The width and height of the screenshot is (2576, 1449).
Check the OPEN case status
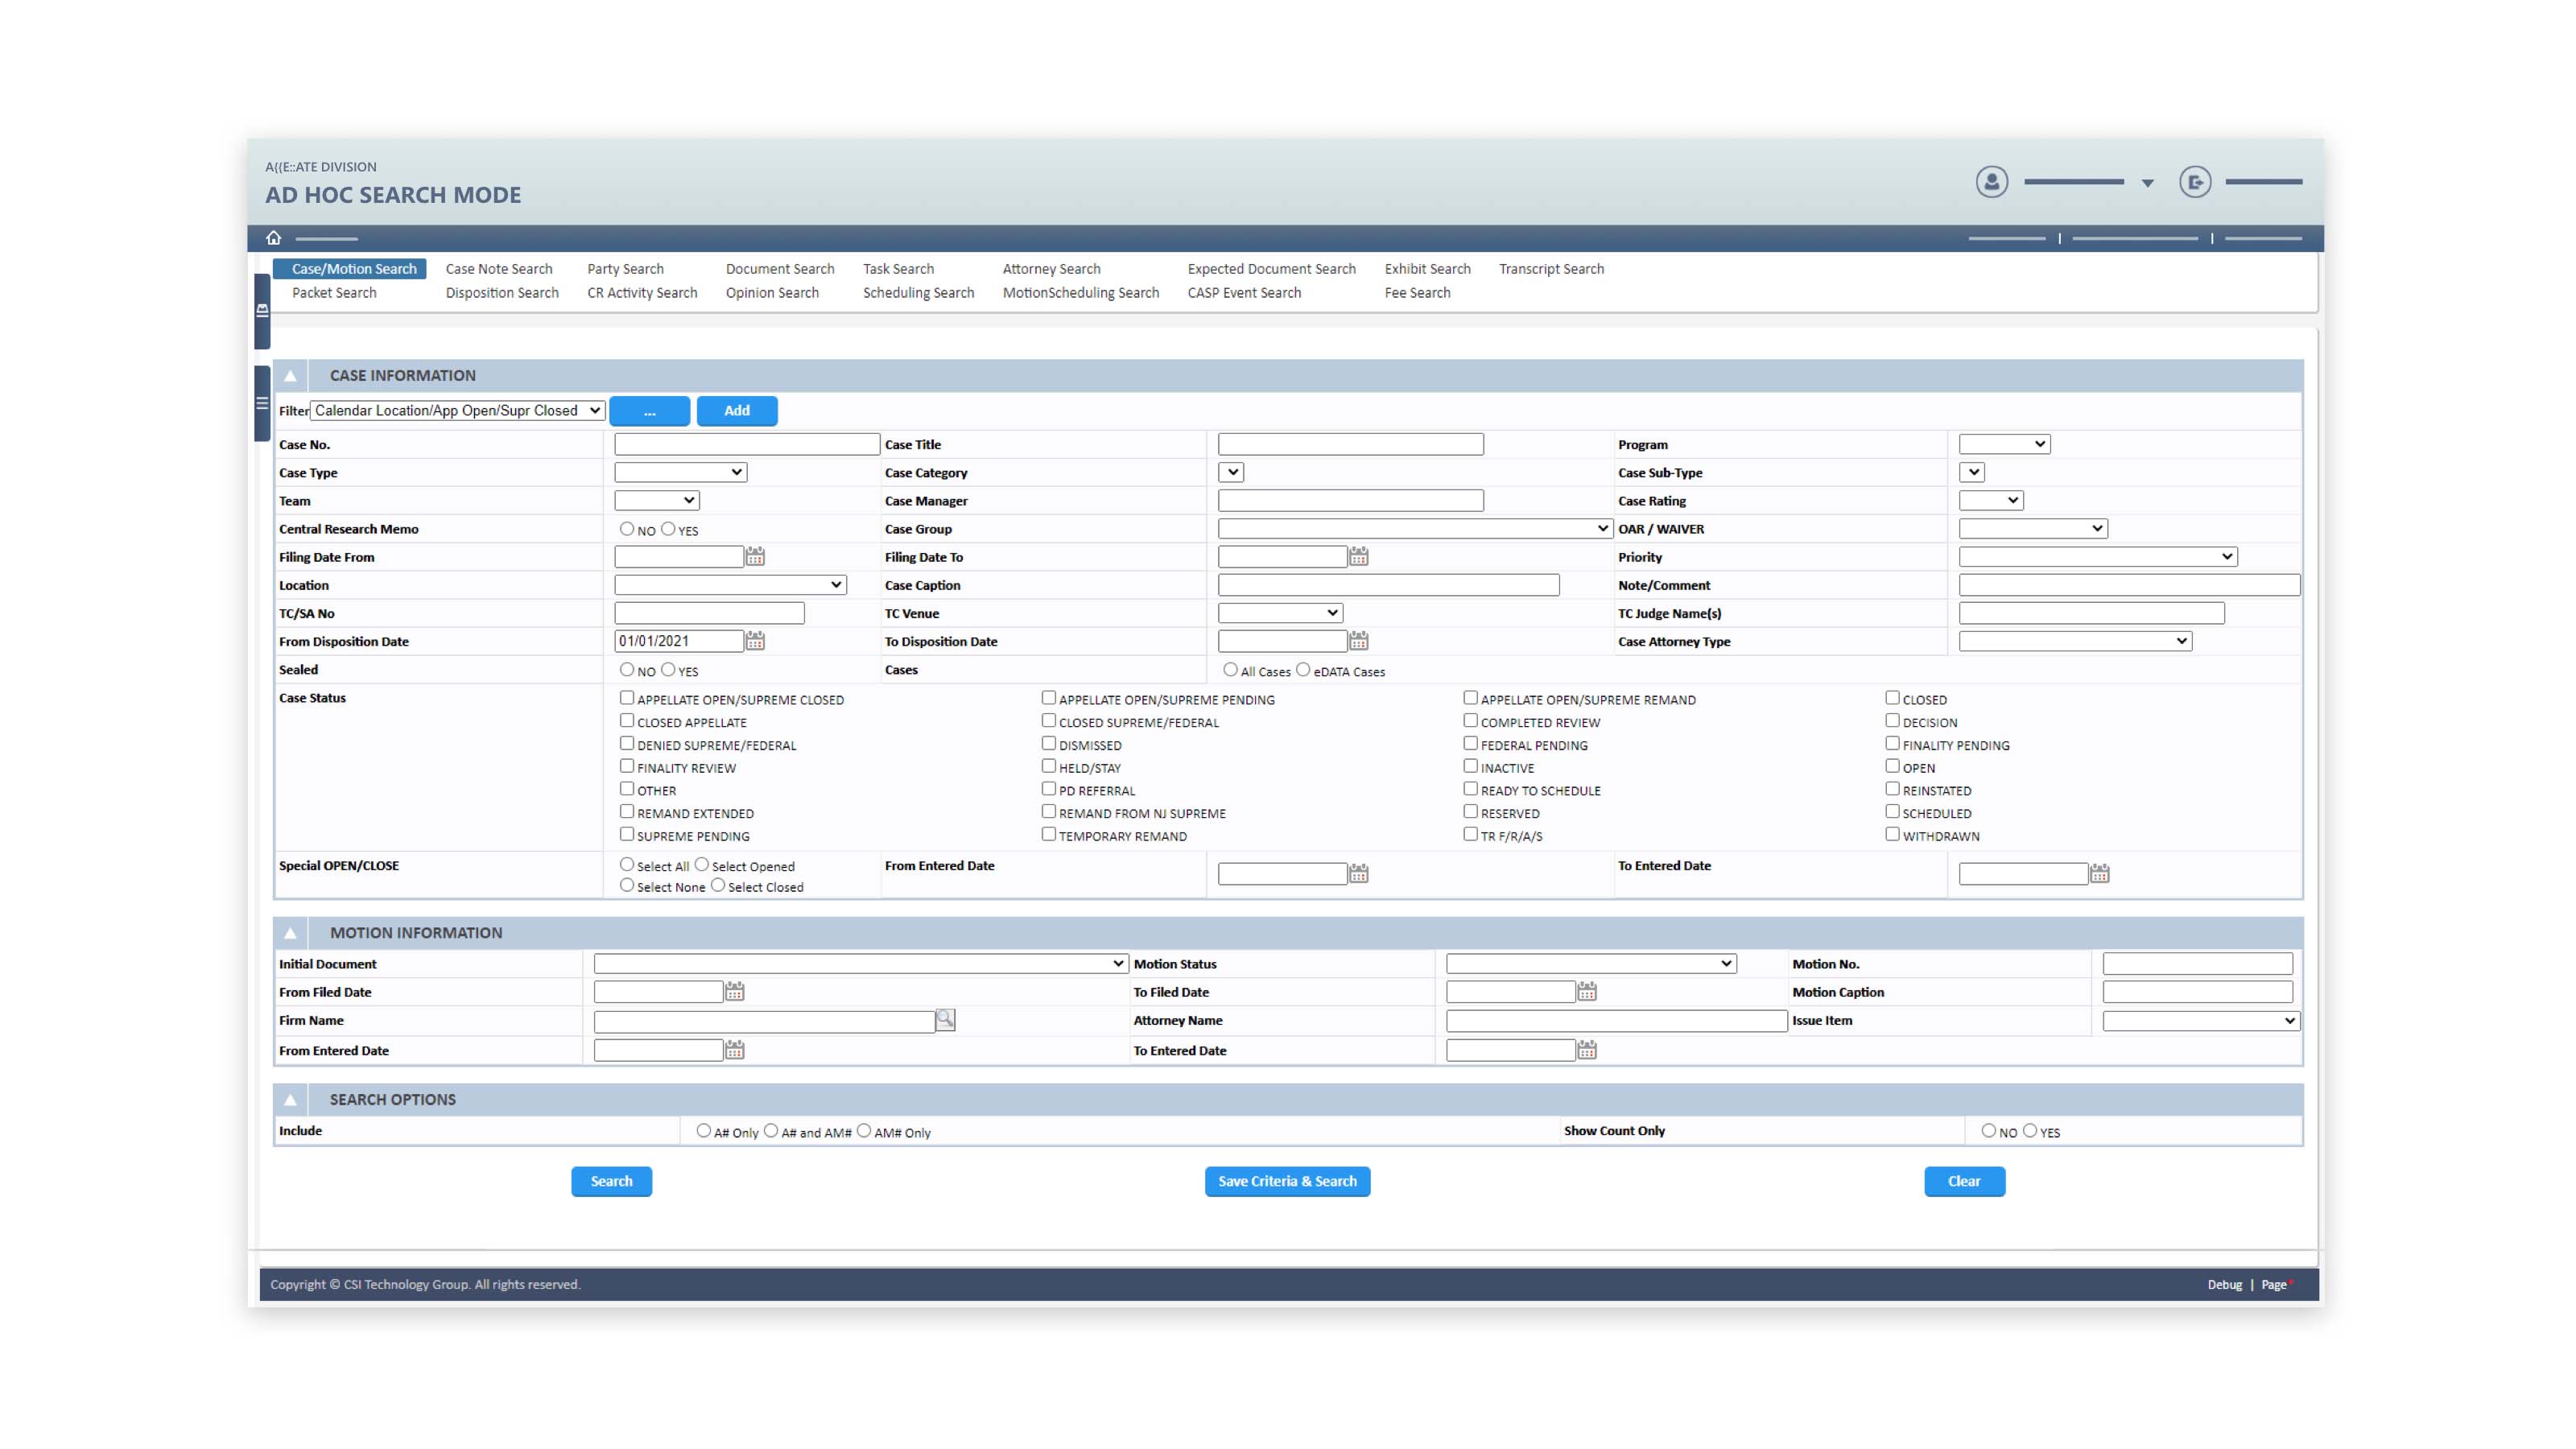pos(1893,767)
